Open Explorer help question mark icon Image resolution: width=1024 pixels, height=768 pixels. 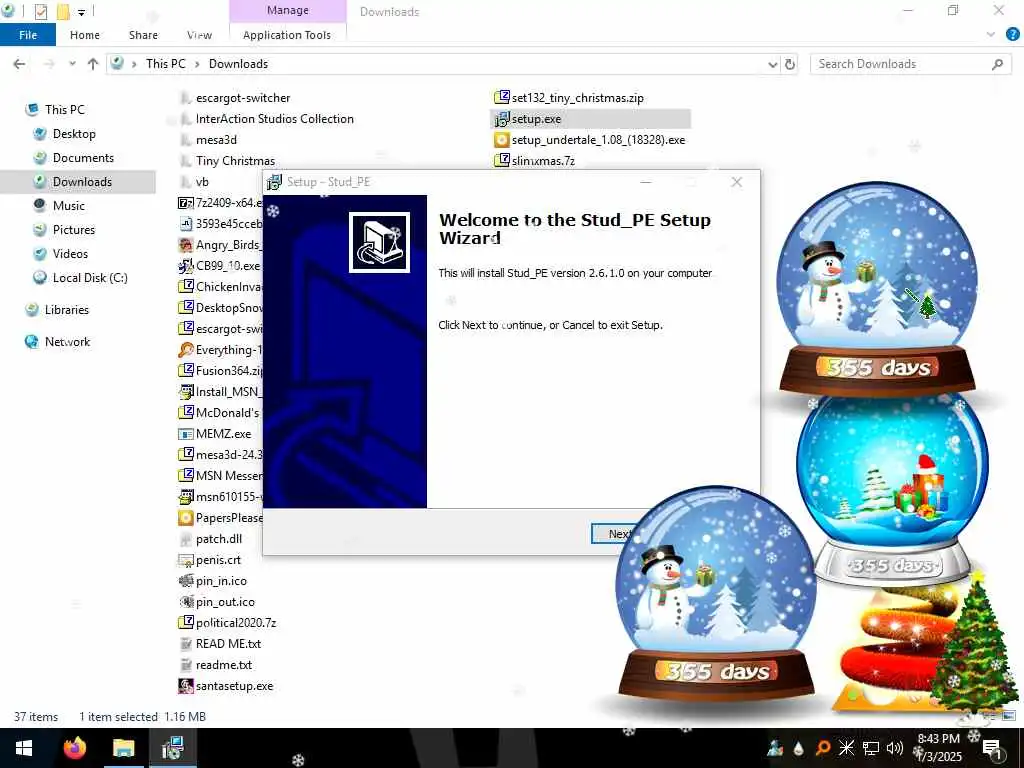coord(1012,35)
